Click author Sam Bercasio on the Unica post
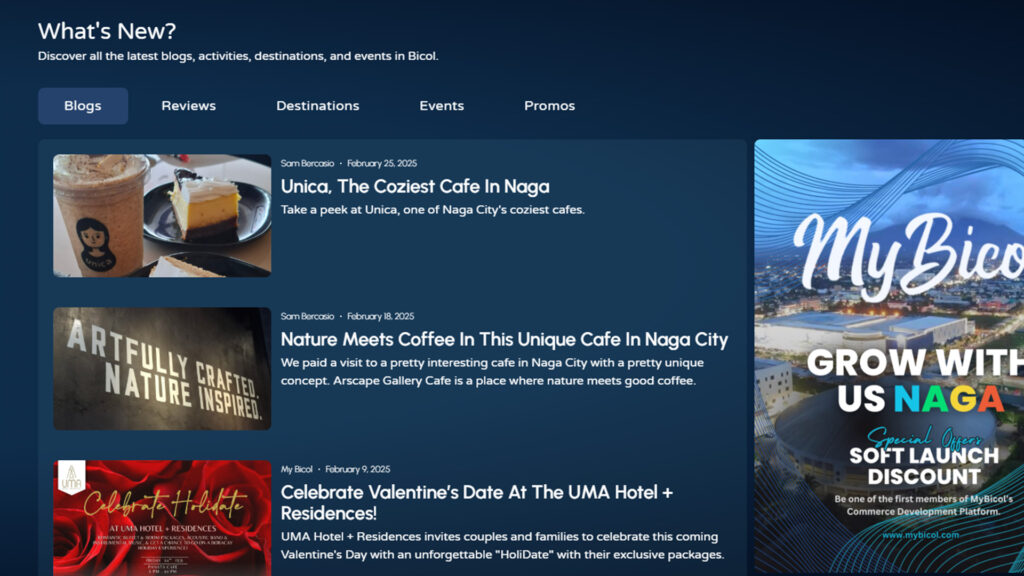Viewport: 1024px width, 576px height. point(308,163)
